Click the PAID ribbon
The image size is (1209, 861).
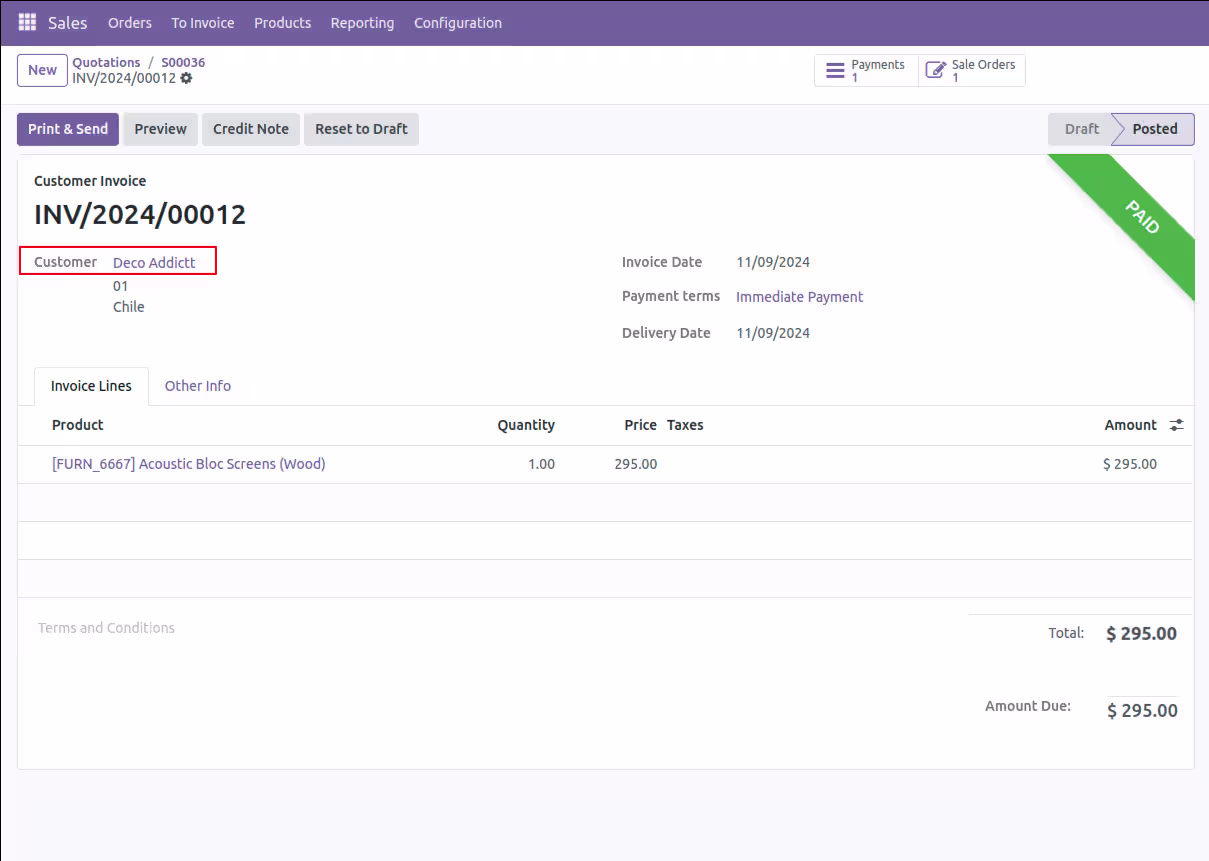pyautogui.click(x=1142, y=217)
